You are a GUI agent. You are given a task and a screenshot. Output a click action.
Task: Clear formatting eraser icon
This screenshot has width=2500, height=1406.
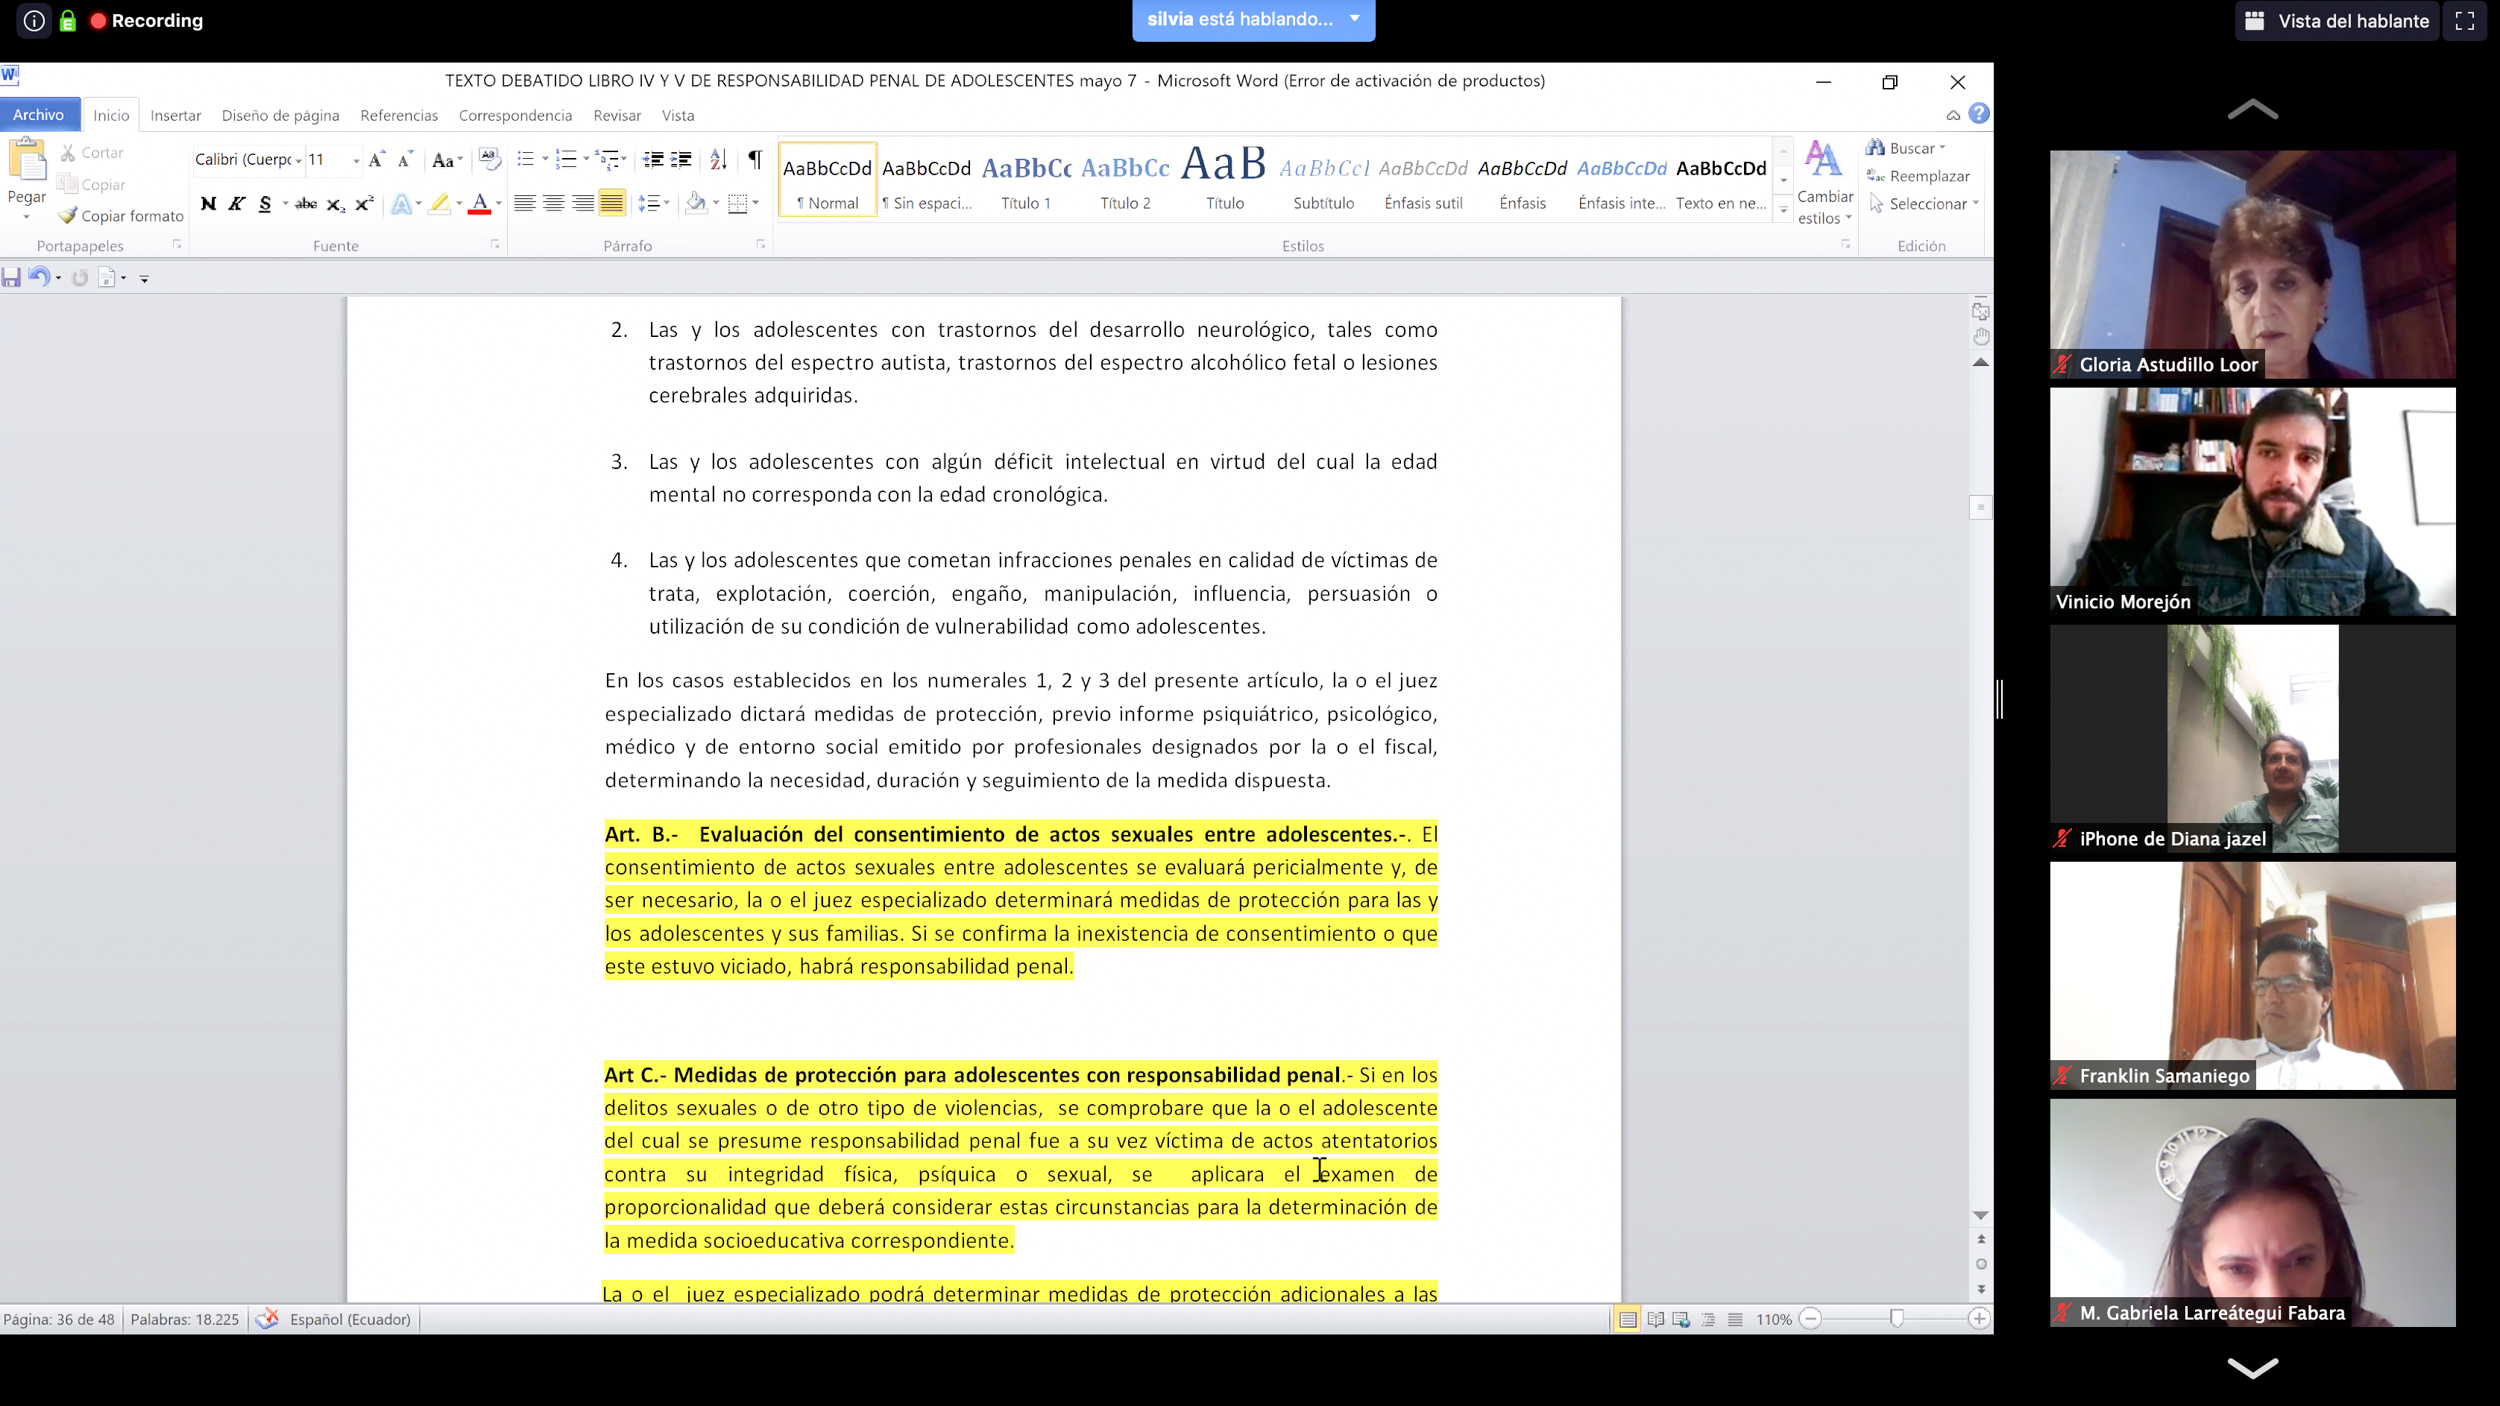point(489,159)
